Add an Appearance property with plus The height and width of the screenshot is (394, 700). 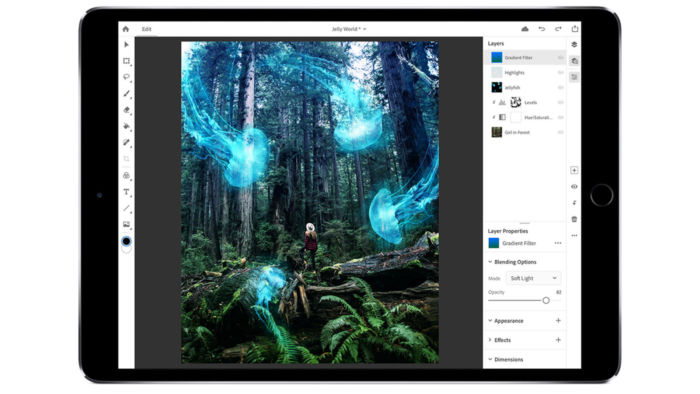pos(558,320)
